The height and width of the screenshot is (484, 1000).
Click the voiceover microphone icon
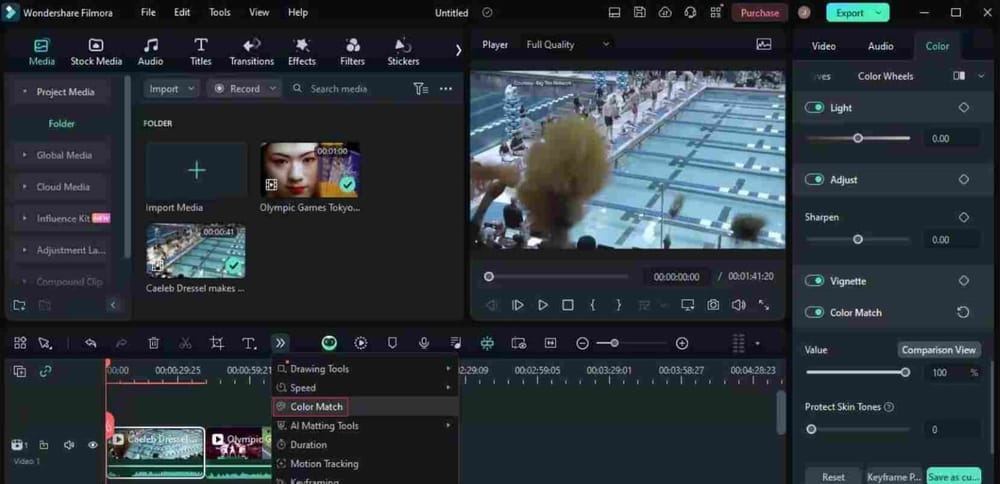424,343
